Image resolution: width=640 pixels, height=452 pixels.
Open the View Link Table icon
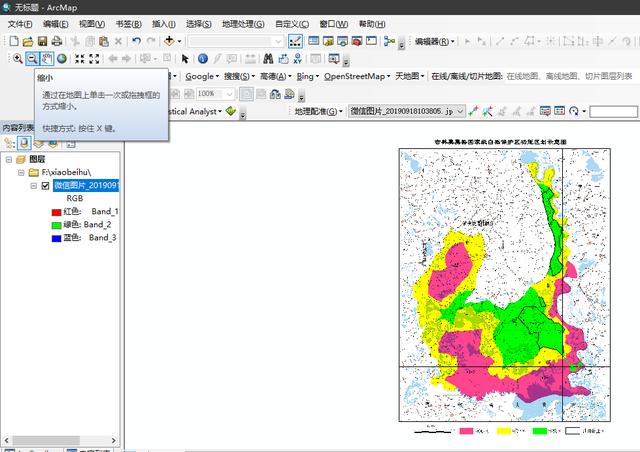click(559, 111)
